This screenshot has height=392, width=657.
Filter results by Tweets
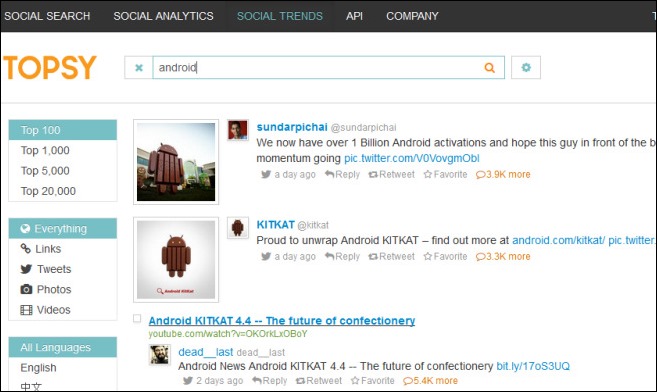coord(63,269)
